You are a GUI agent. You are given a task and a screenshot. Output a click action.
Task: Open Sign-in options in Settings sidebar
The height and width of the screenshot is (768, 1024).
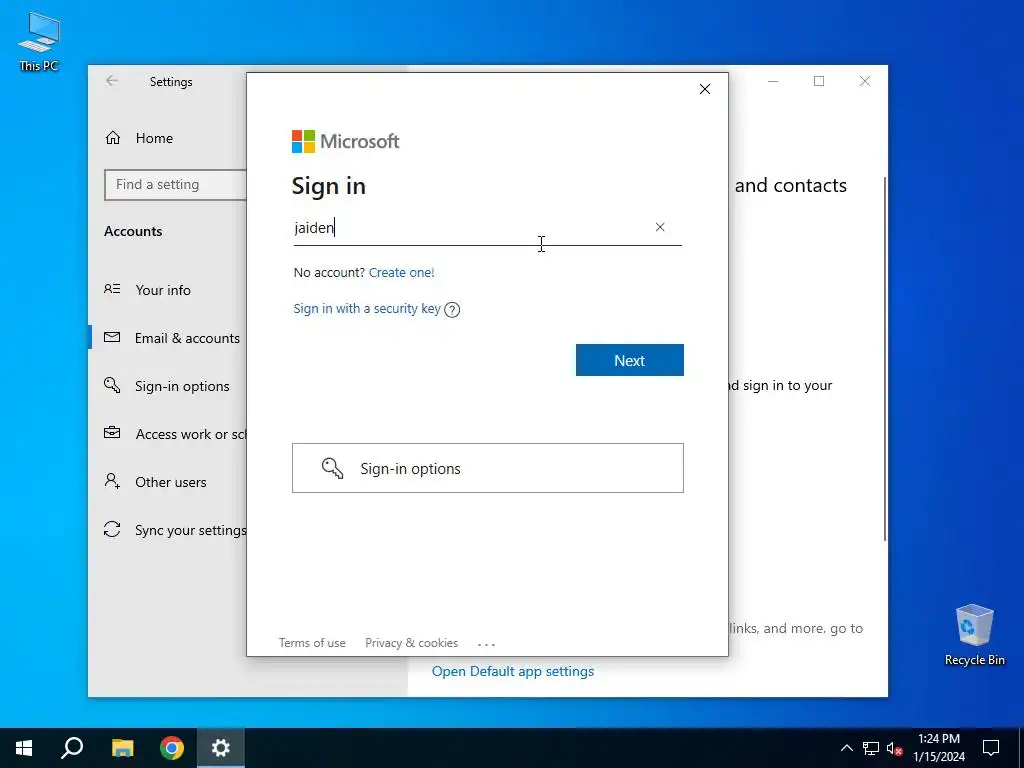coord(182,386)
